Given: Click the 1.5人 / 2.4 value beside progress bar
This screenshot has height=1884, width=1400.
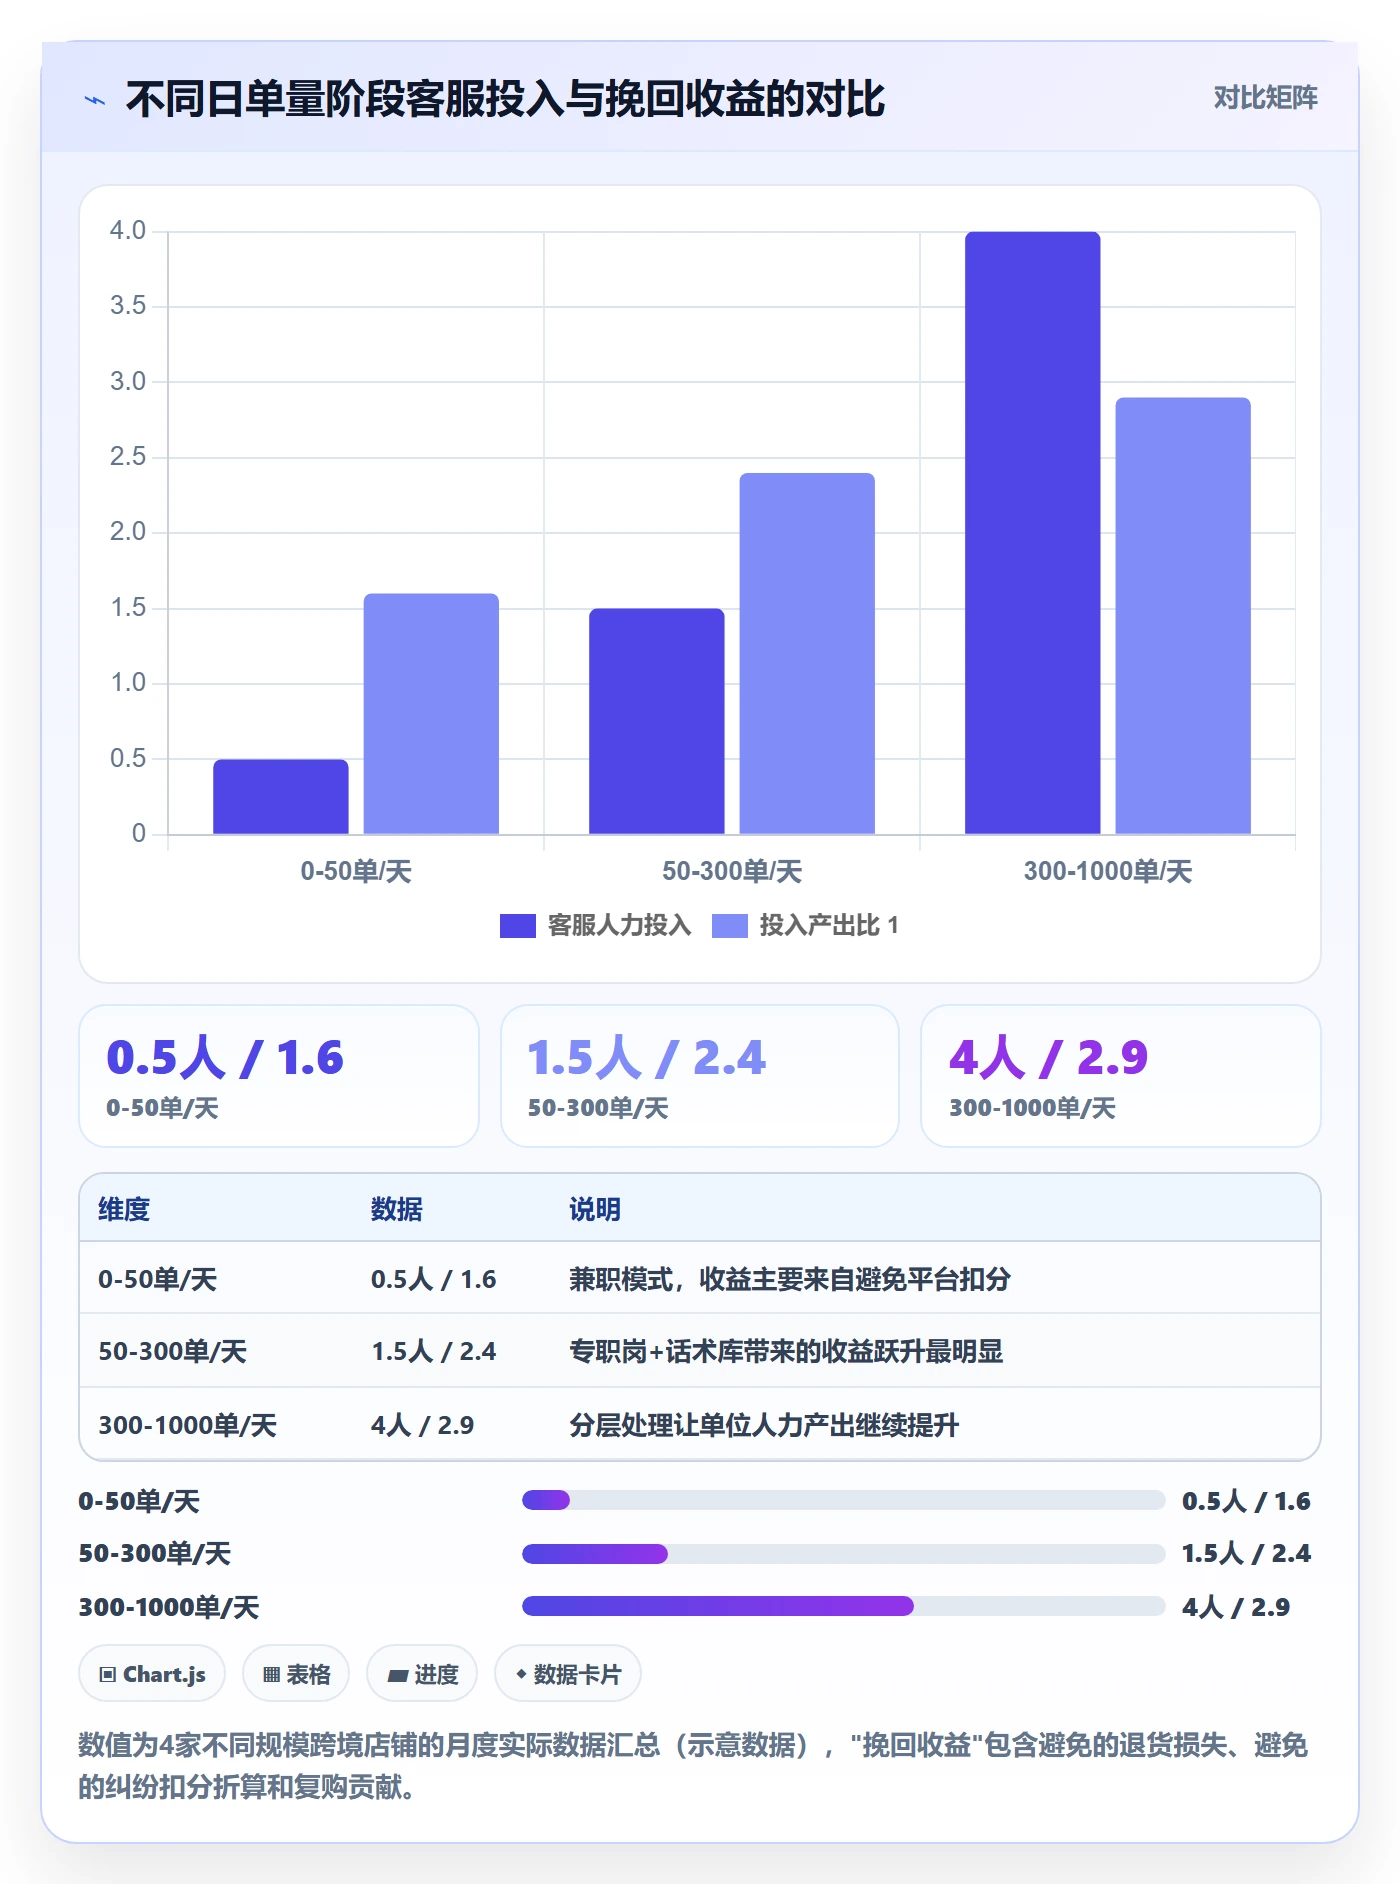Looking at the screenshot, I should [1246, 1554].
